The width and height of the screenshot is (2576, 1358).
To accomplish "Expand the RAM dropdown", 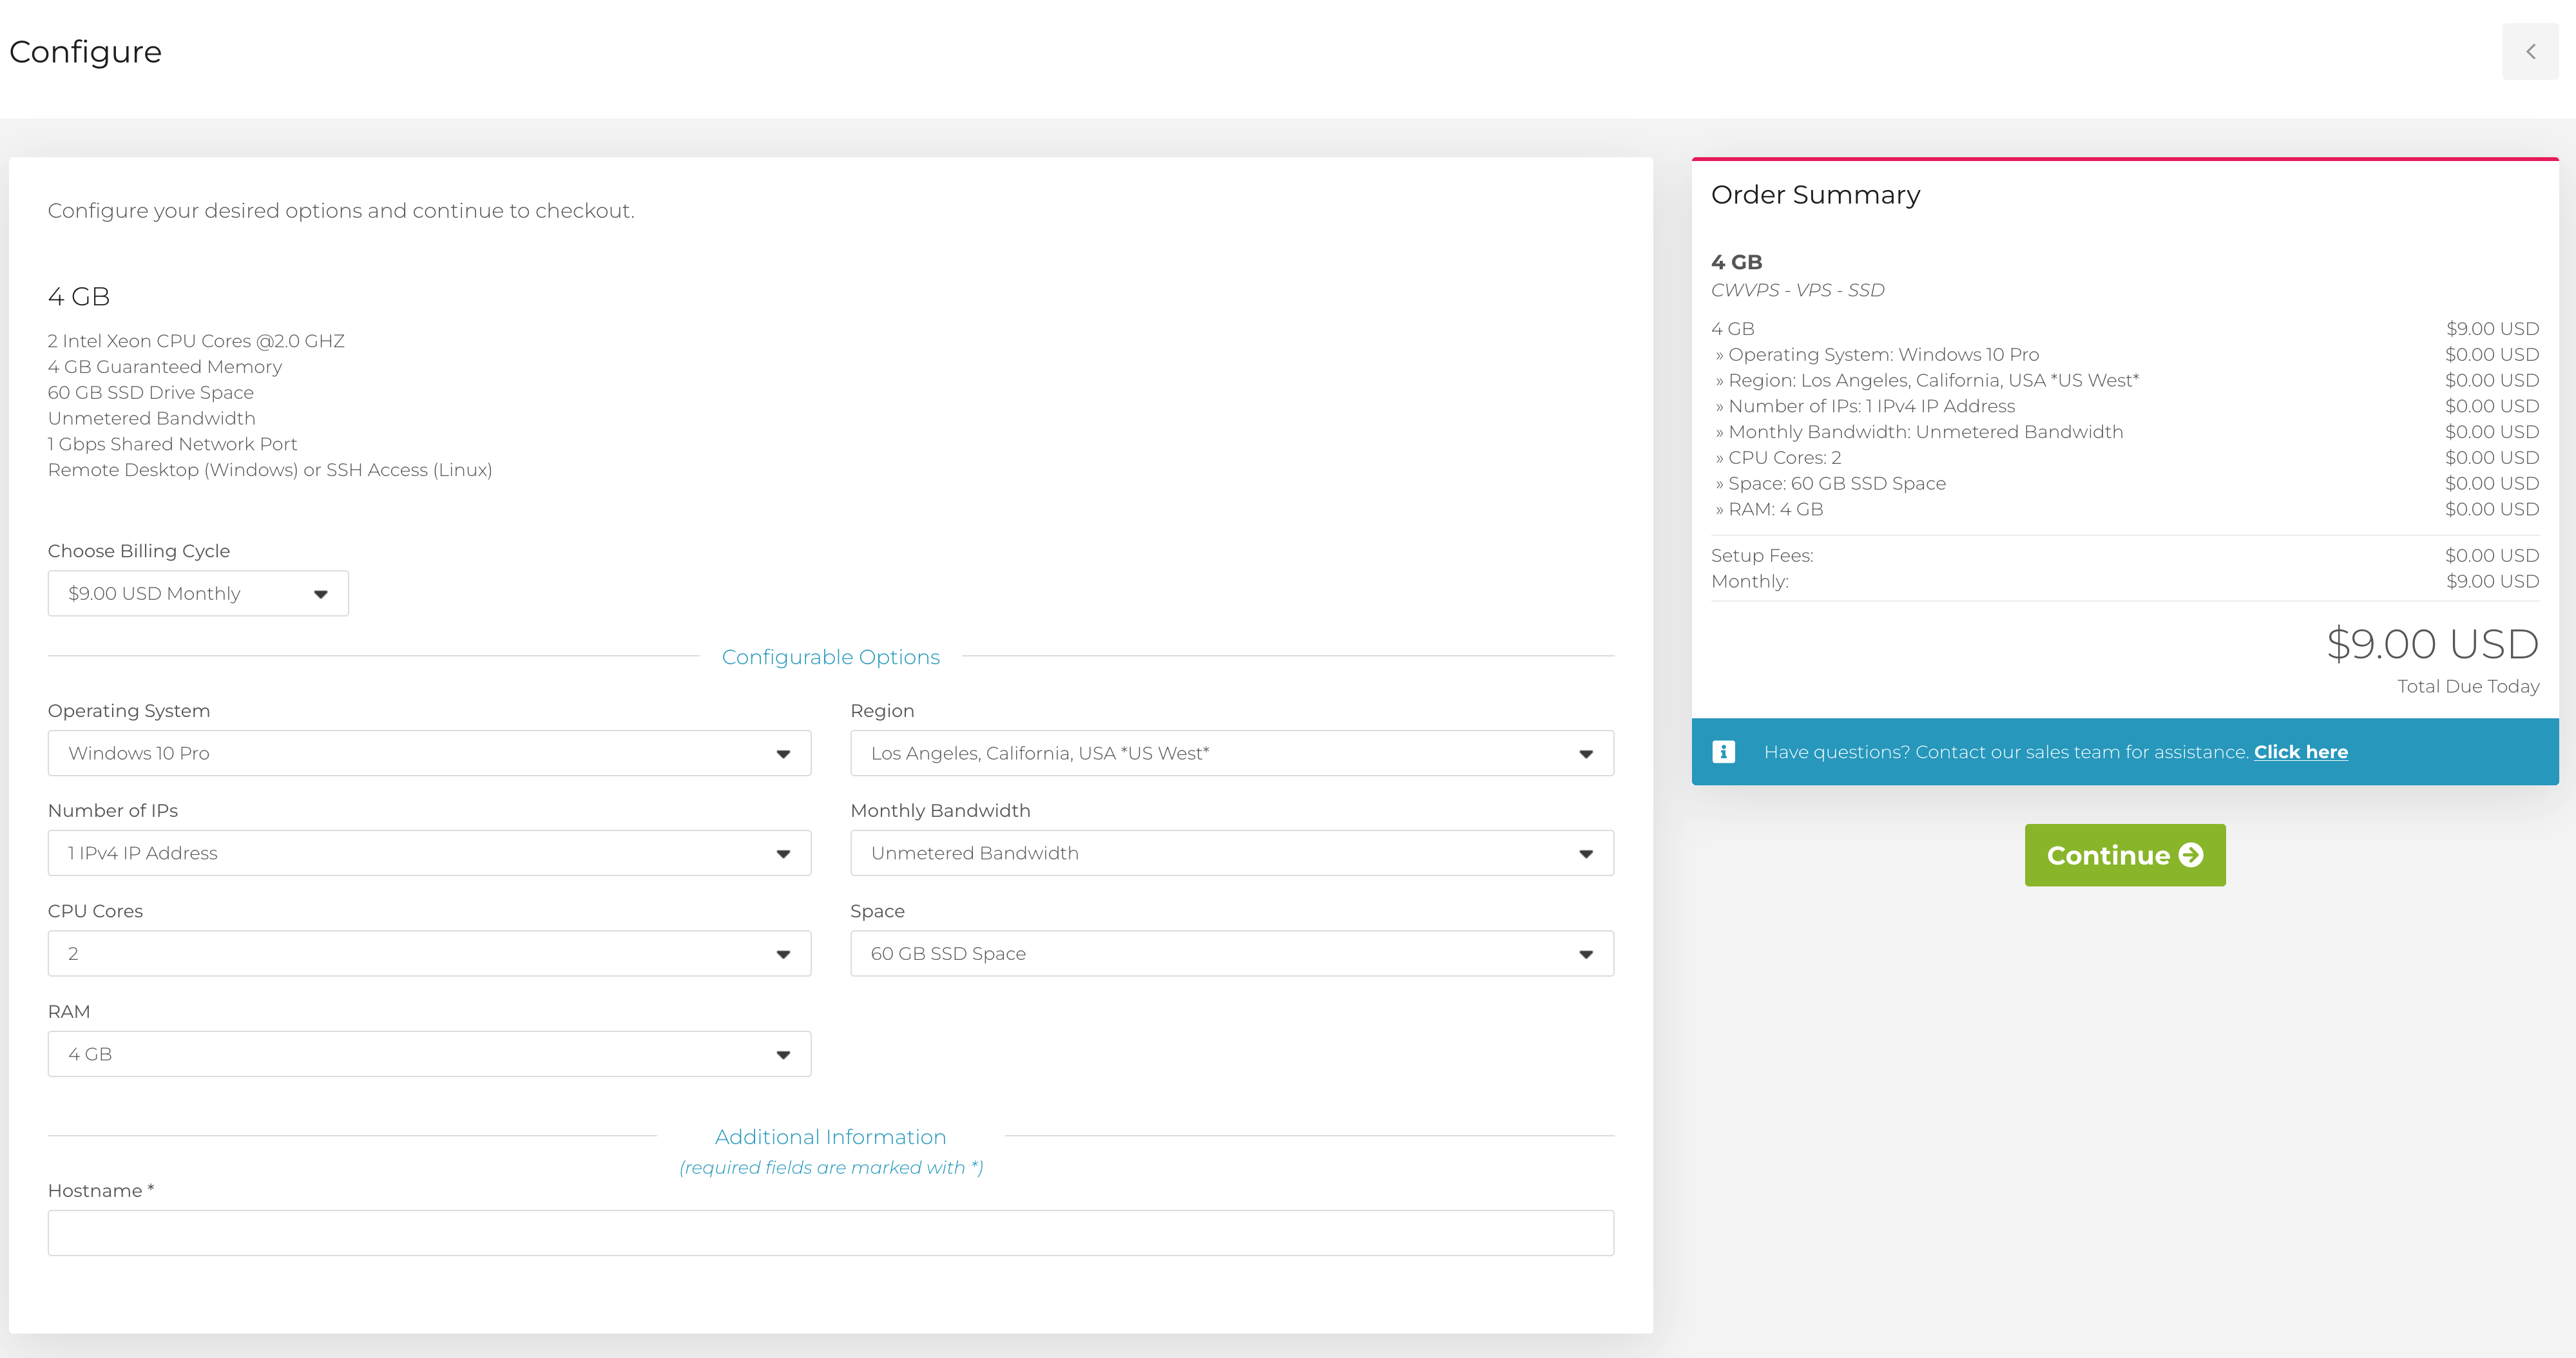I will [428, 1054].
